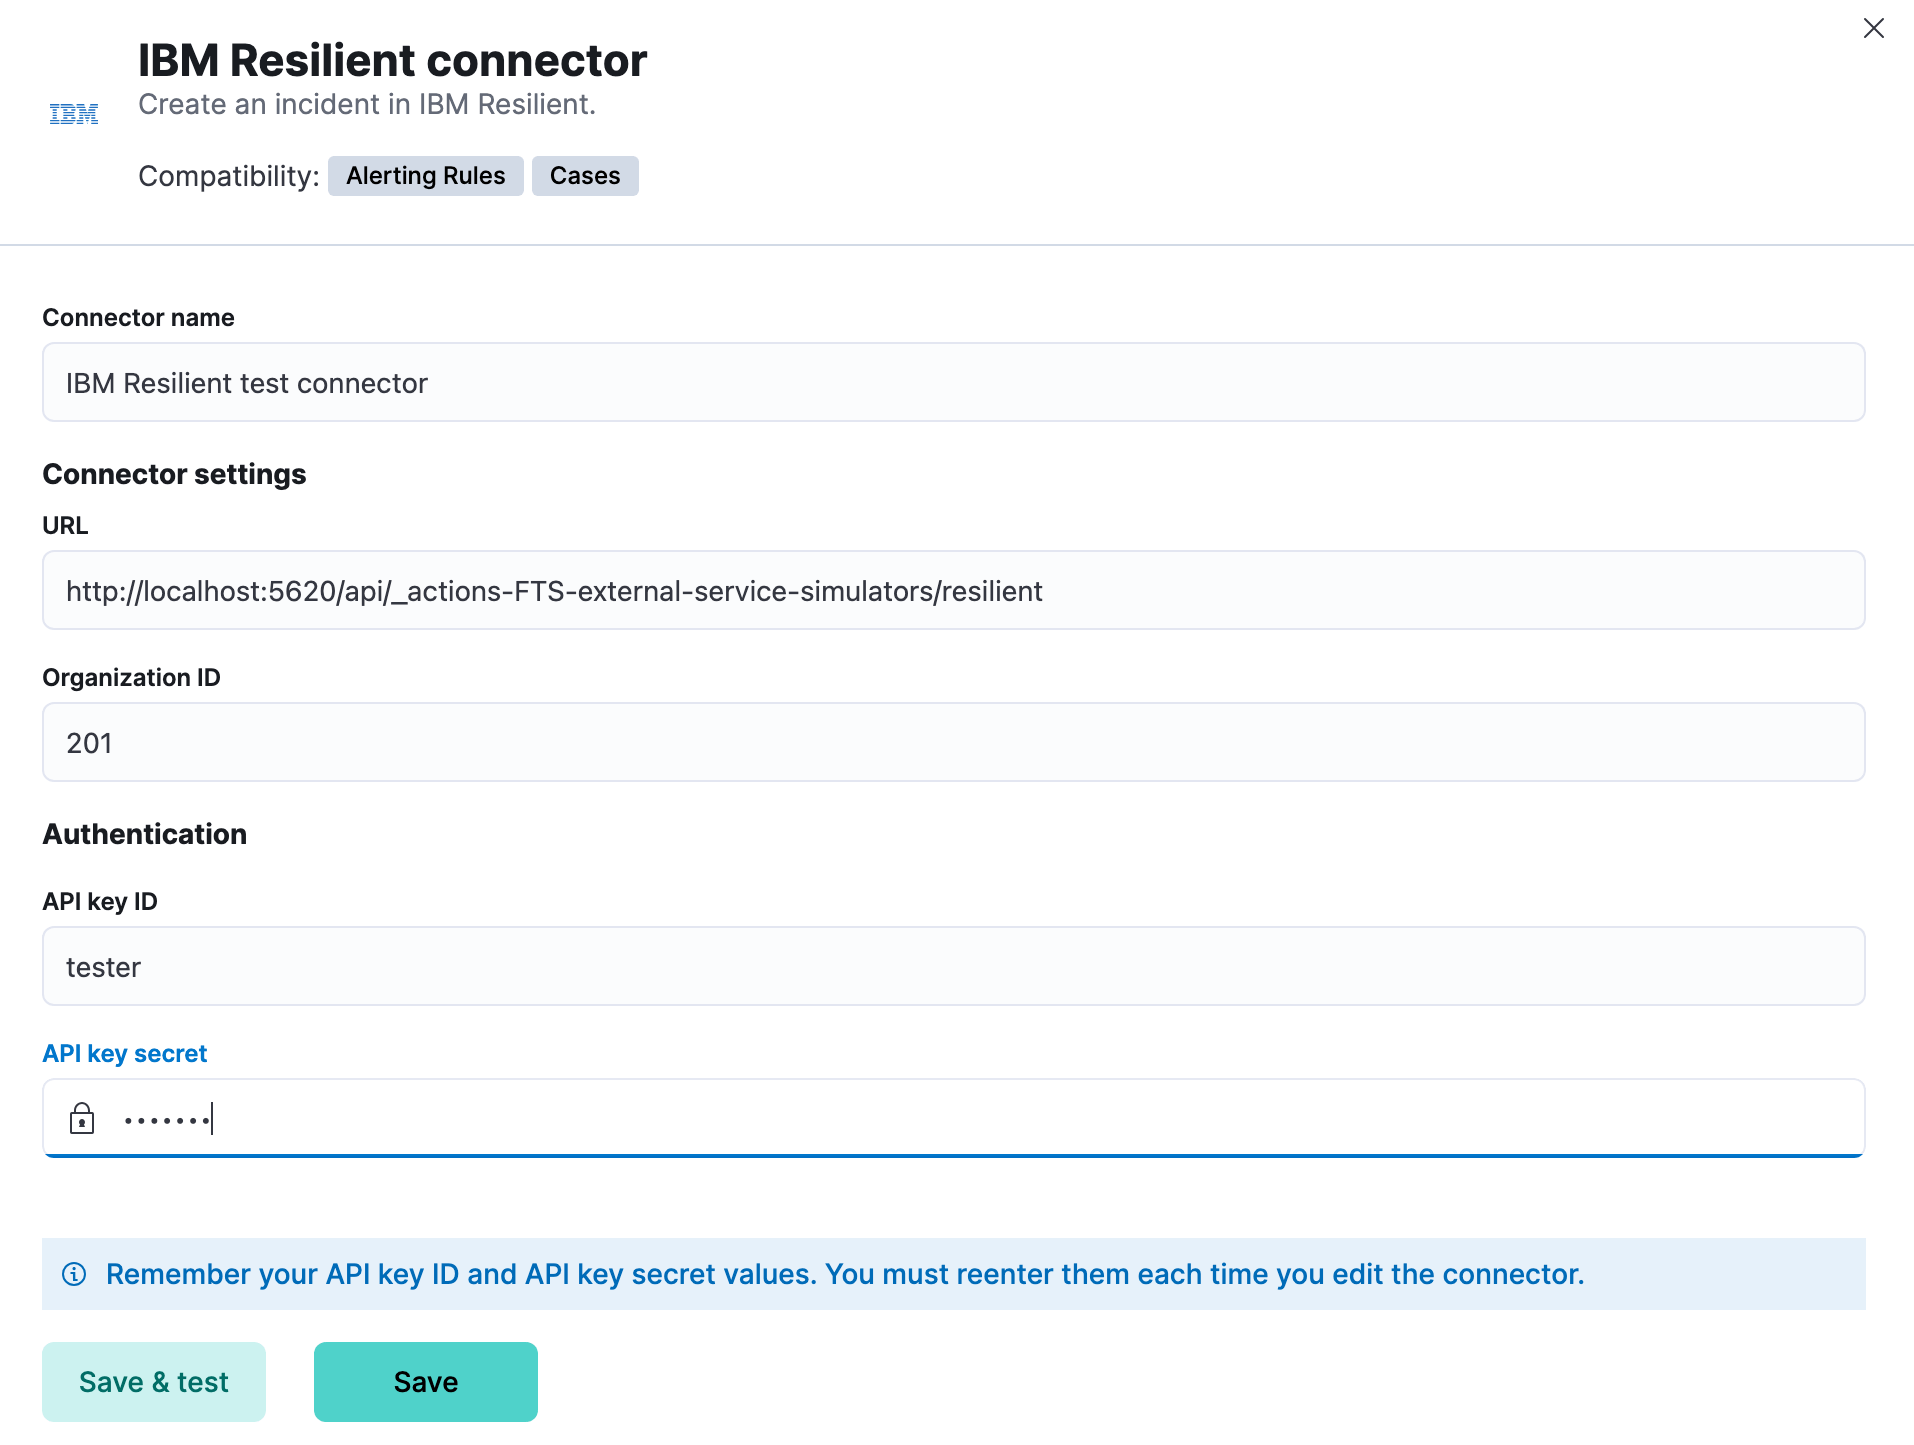
Task: Click the Connector settings heading
Action: point(174,473)
